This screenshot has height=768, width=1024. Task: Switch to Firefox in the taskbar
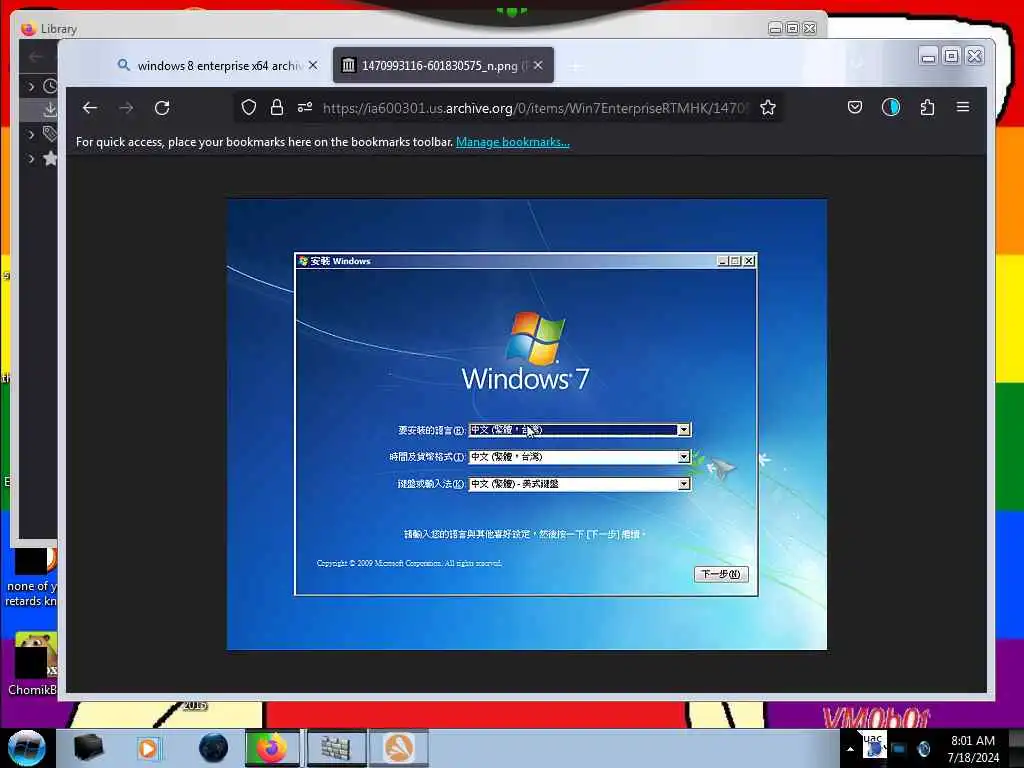coord(272,748)
